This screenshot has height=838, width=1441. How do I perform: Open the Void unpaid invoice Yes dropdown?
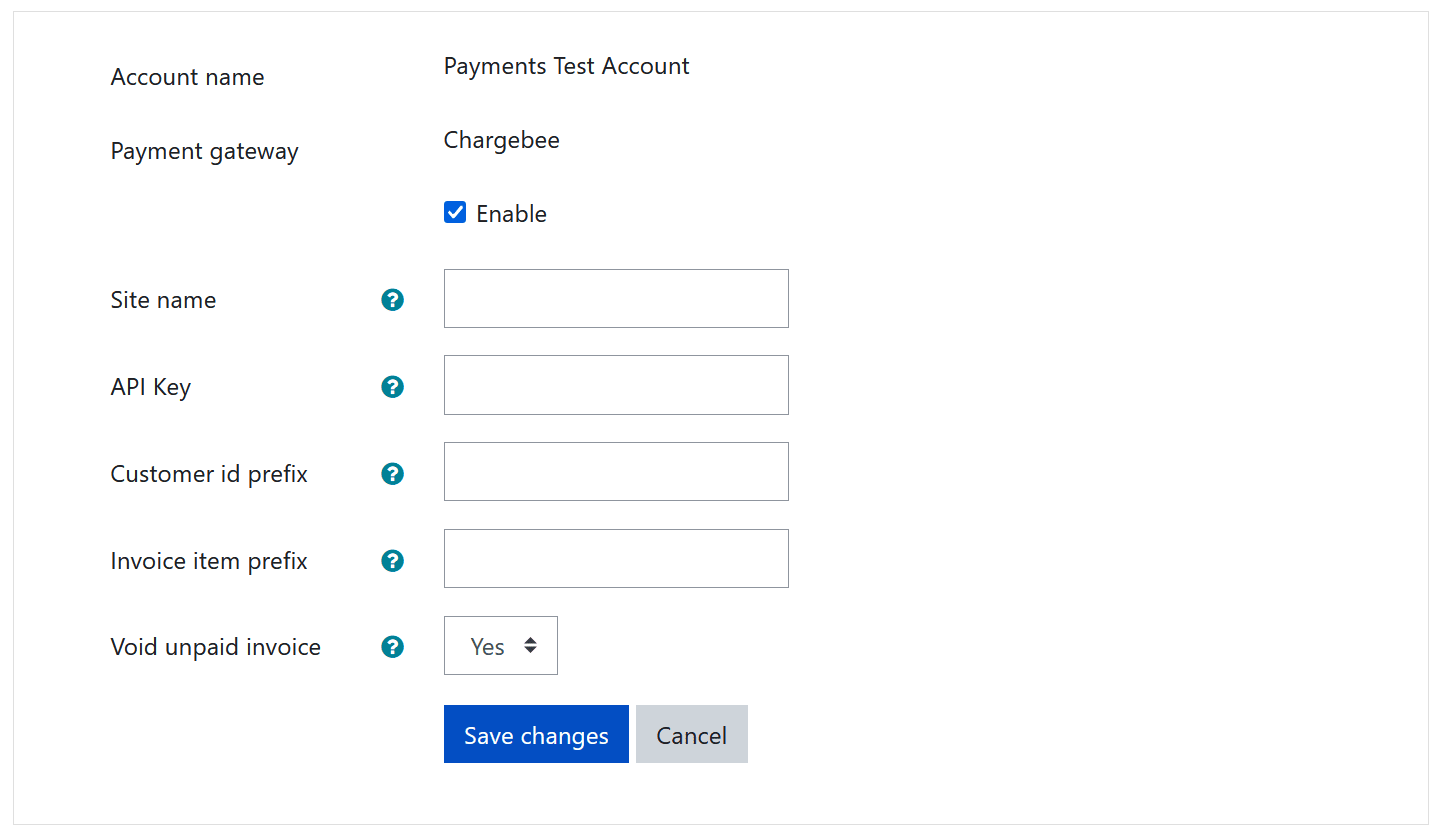[x=501, y=646]
